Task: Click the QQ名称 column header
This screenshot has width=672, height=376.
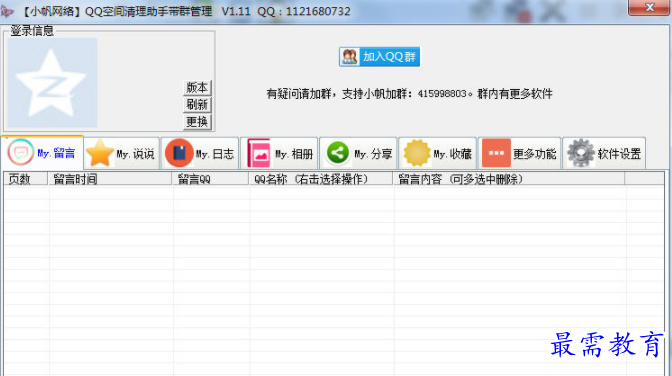Action: coord(321,179)
